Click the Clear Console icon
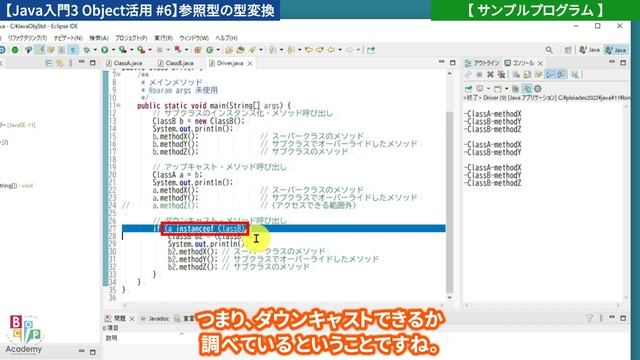Viewport: 640px width, 360px height. (x=516, y=74)
